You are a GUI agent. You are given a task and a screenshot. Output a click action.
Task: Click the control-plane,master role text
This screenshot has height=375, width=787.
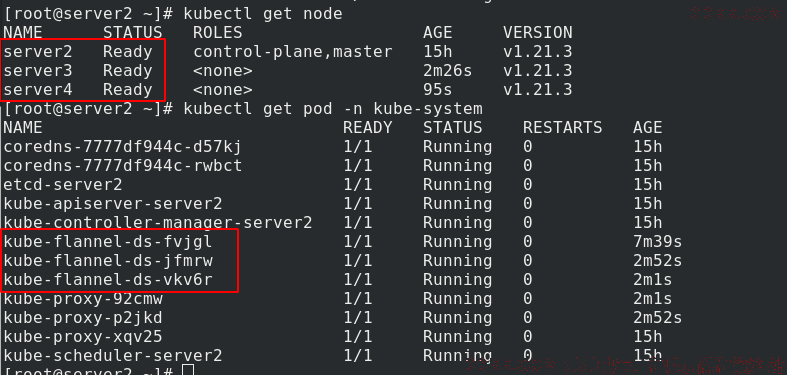[x=293, y=52]
